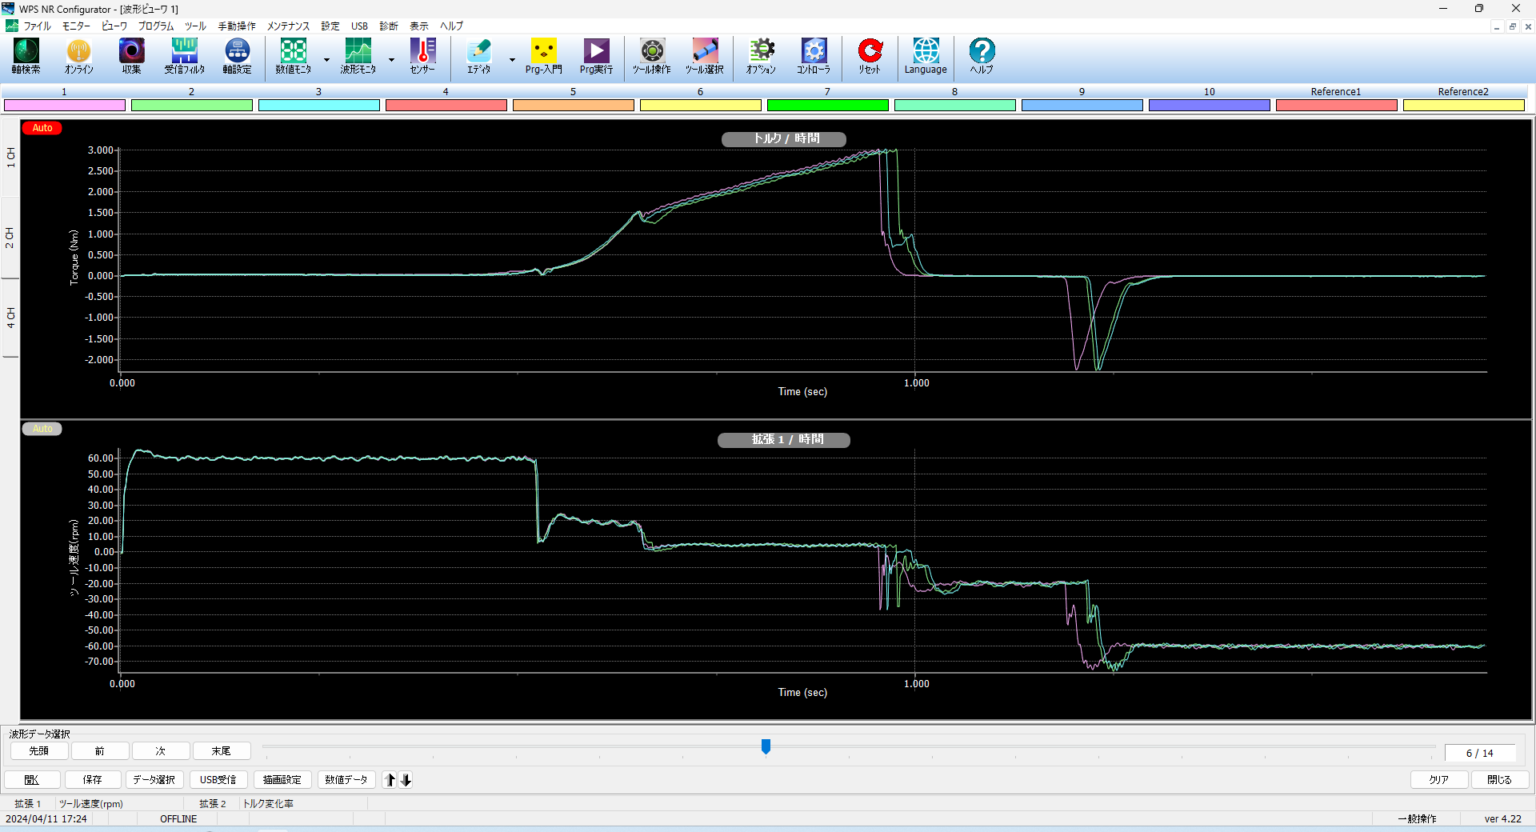
Task: Toggle the Auto badge on tool speed chart
Action: tap(42, 429)
